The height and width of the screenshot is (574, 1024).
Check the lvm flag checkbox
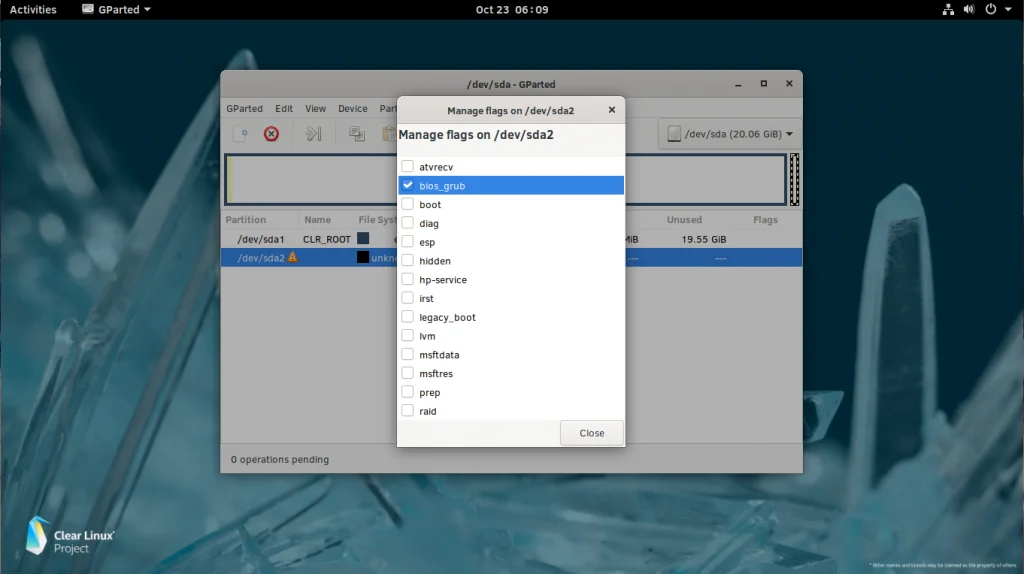point(407,336)
